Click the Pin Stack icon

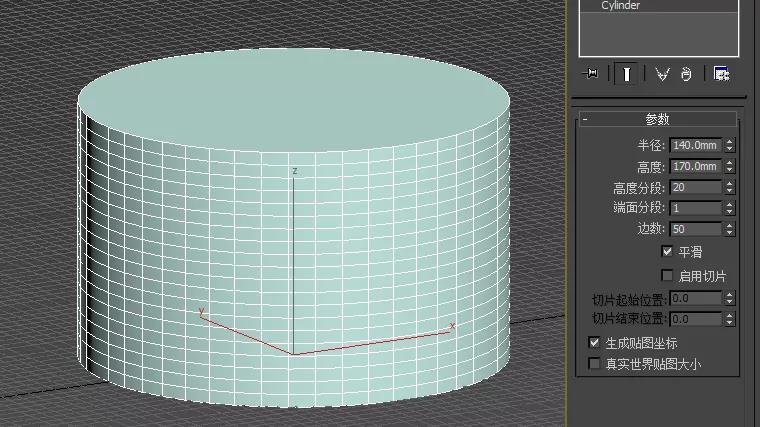point(590,74)
